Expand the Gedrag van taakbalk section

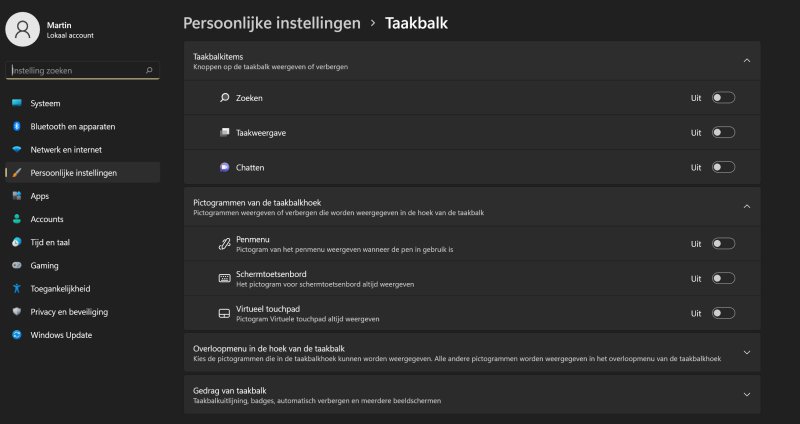(x=746, y=394)
